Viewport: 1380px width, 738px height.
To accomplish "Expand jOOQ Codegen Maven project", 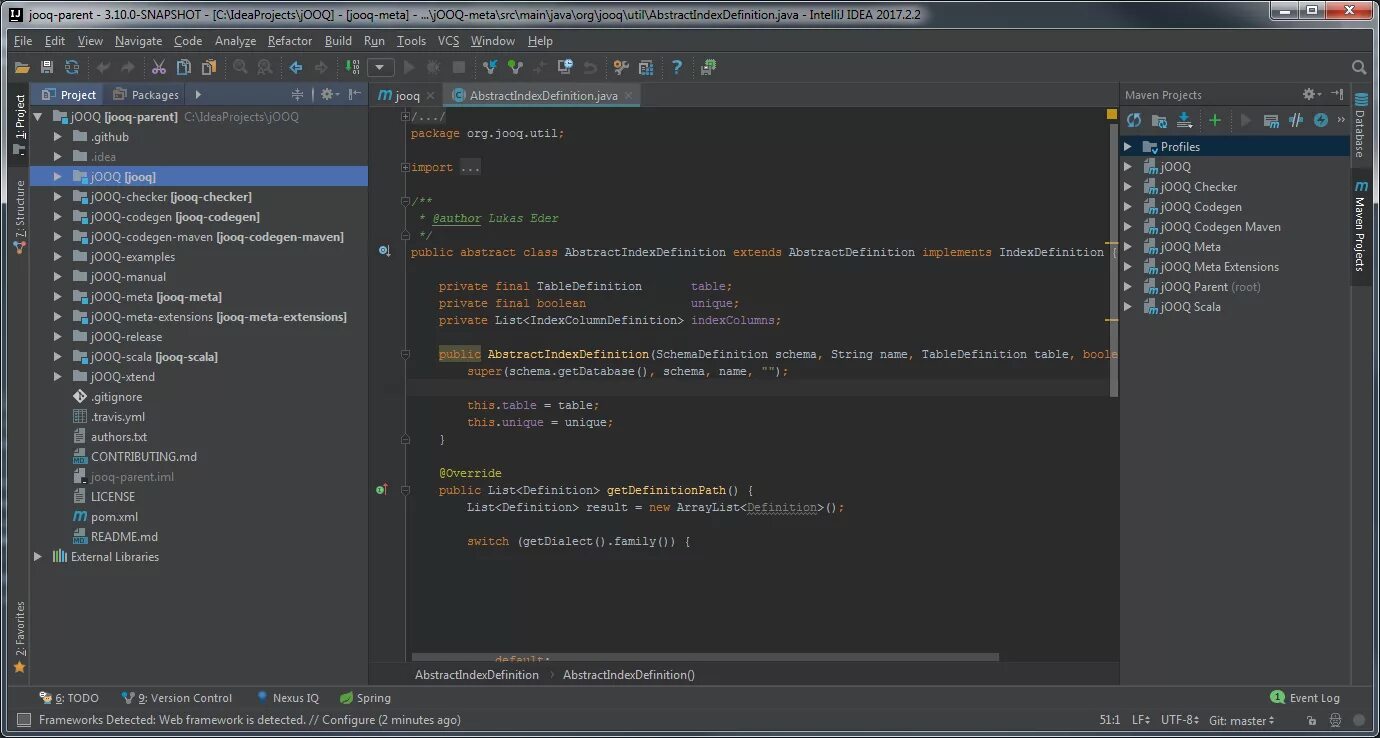I will (x=1128, y=227).
